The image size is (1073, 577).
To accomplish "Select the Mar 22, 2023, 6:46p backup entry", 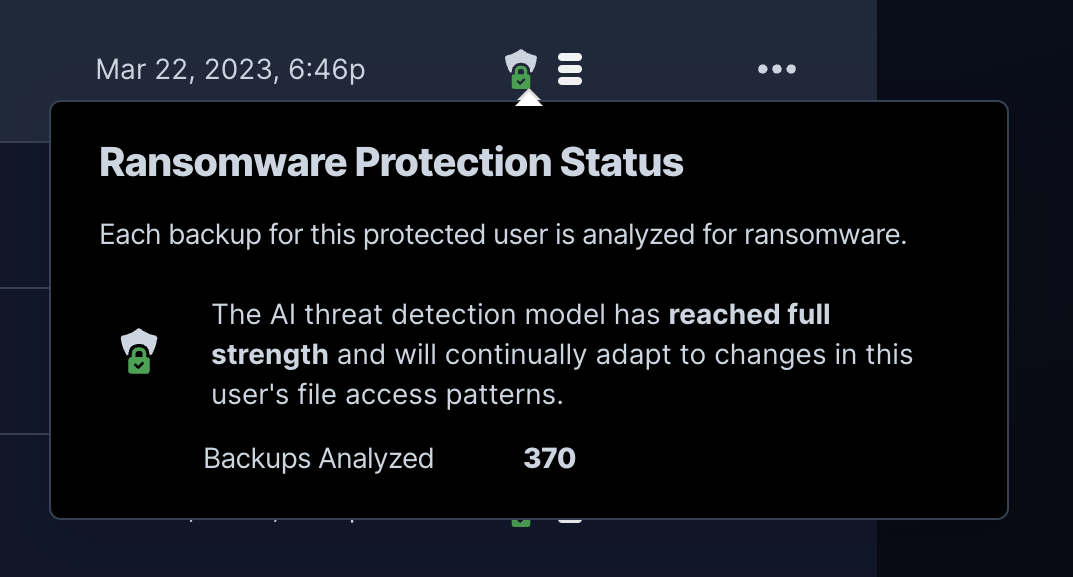I will click(x=231, y=69).
